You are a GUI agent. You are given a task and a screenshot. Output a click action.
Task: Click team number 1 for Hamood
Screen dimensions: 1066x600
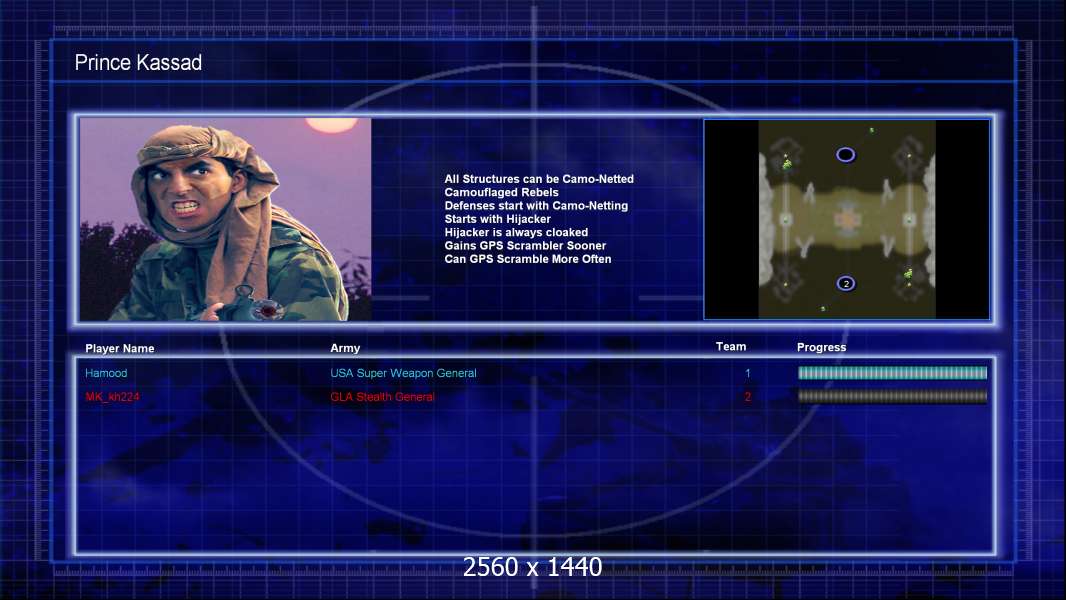pyautogui.click(x=747, y=373)
